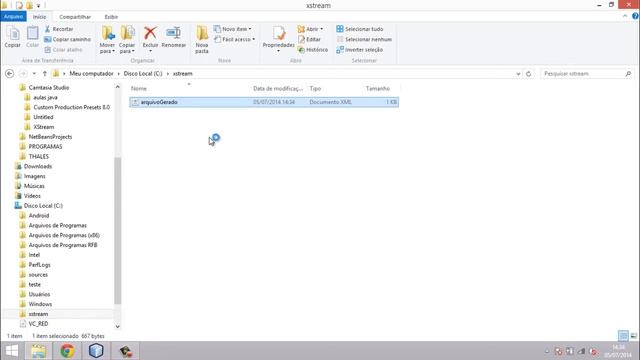Sort by the Tamanho column header

pos(378,88)
